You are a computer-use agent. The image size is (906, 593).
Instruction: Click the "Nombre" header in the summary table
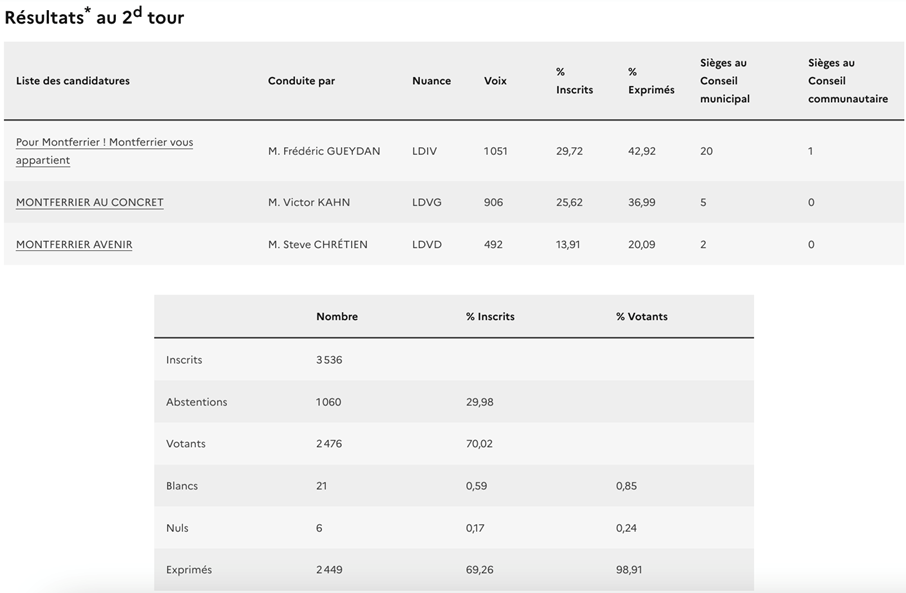click(337, 316)
